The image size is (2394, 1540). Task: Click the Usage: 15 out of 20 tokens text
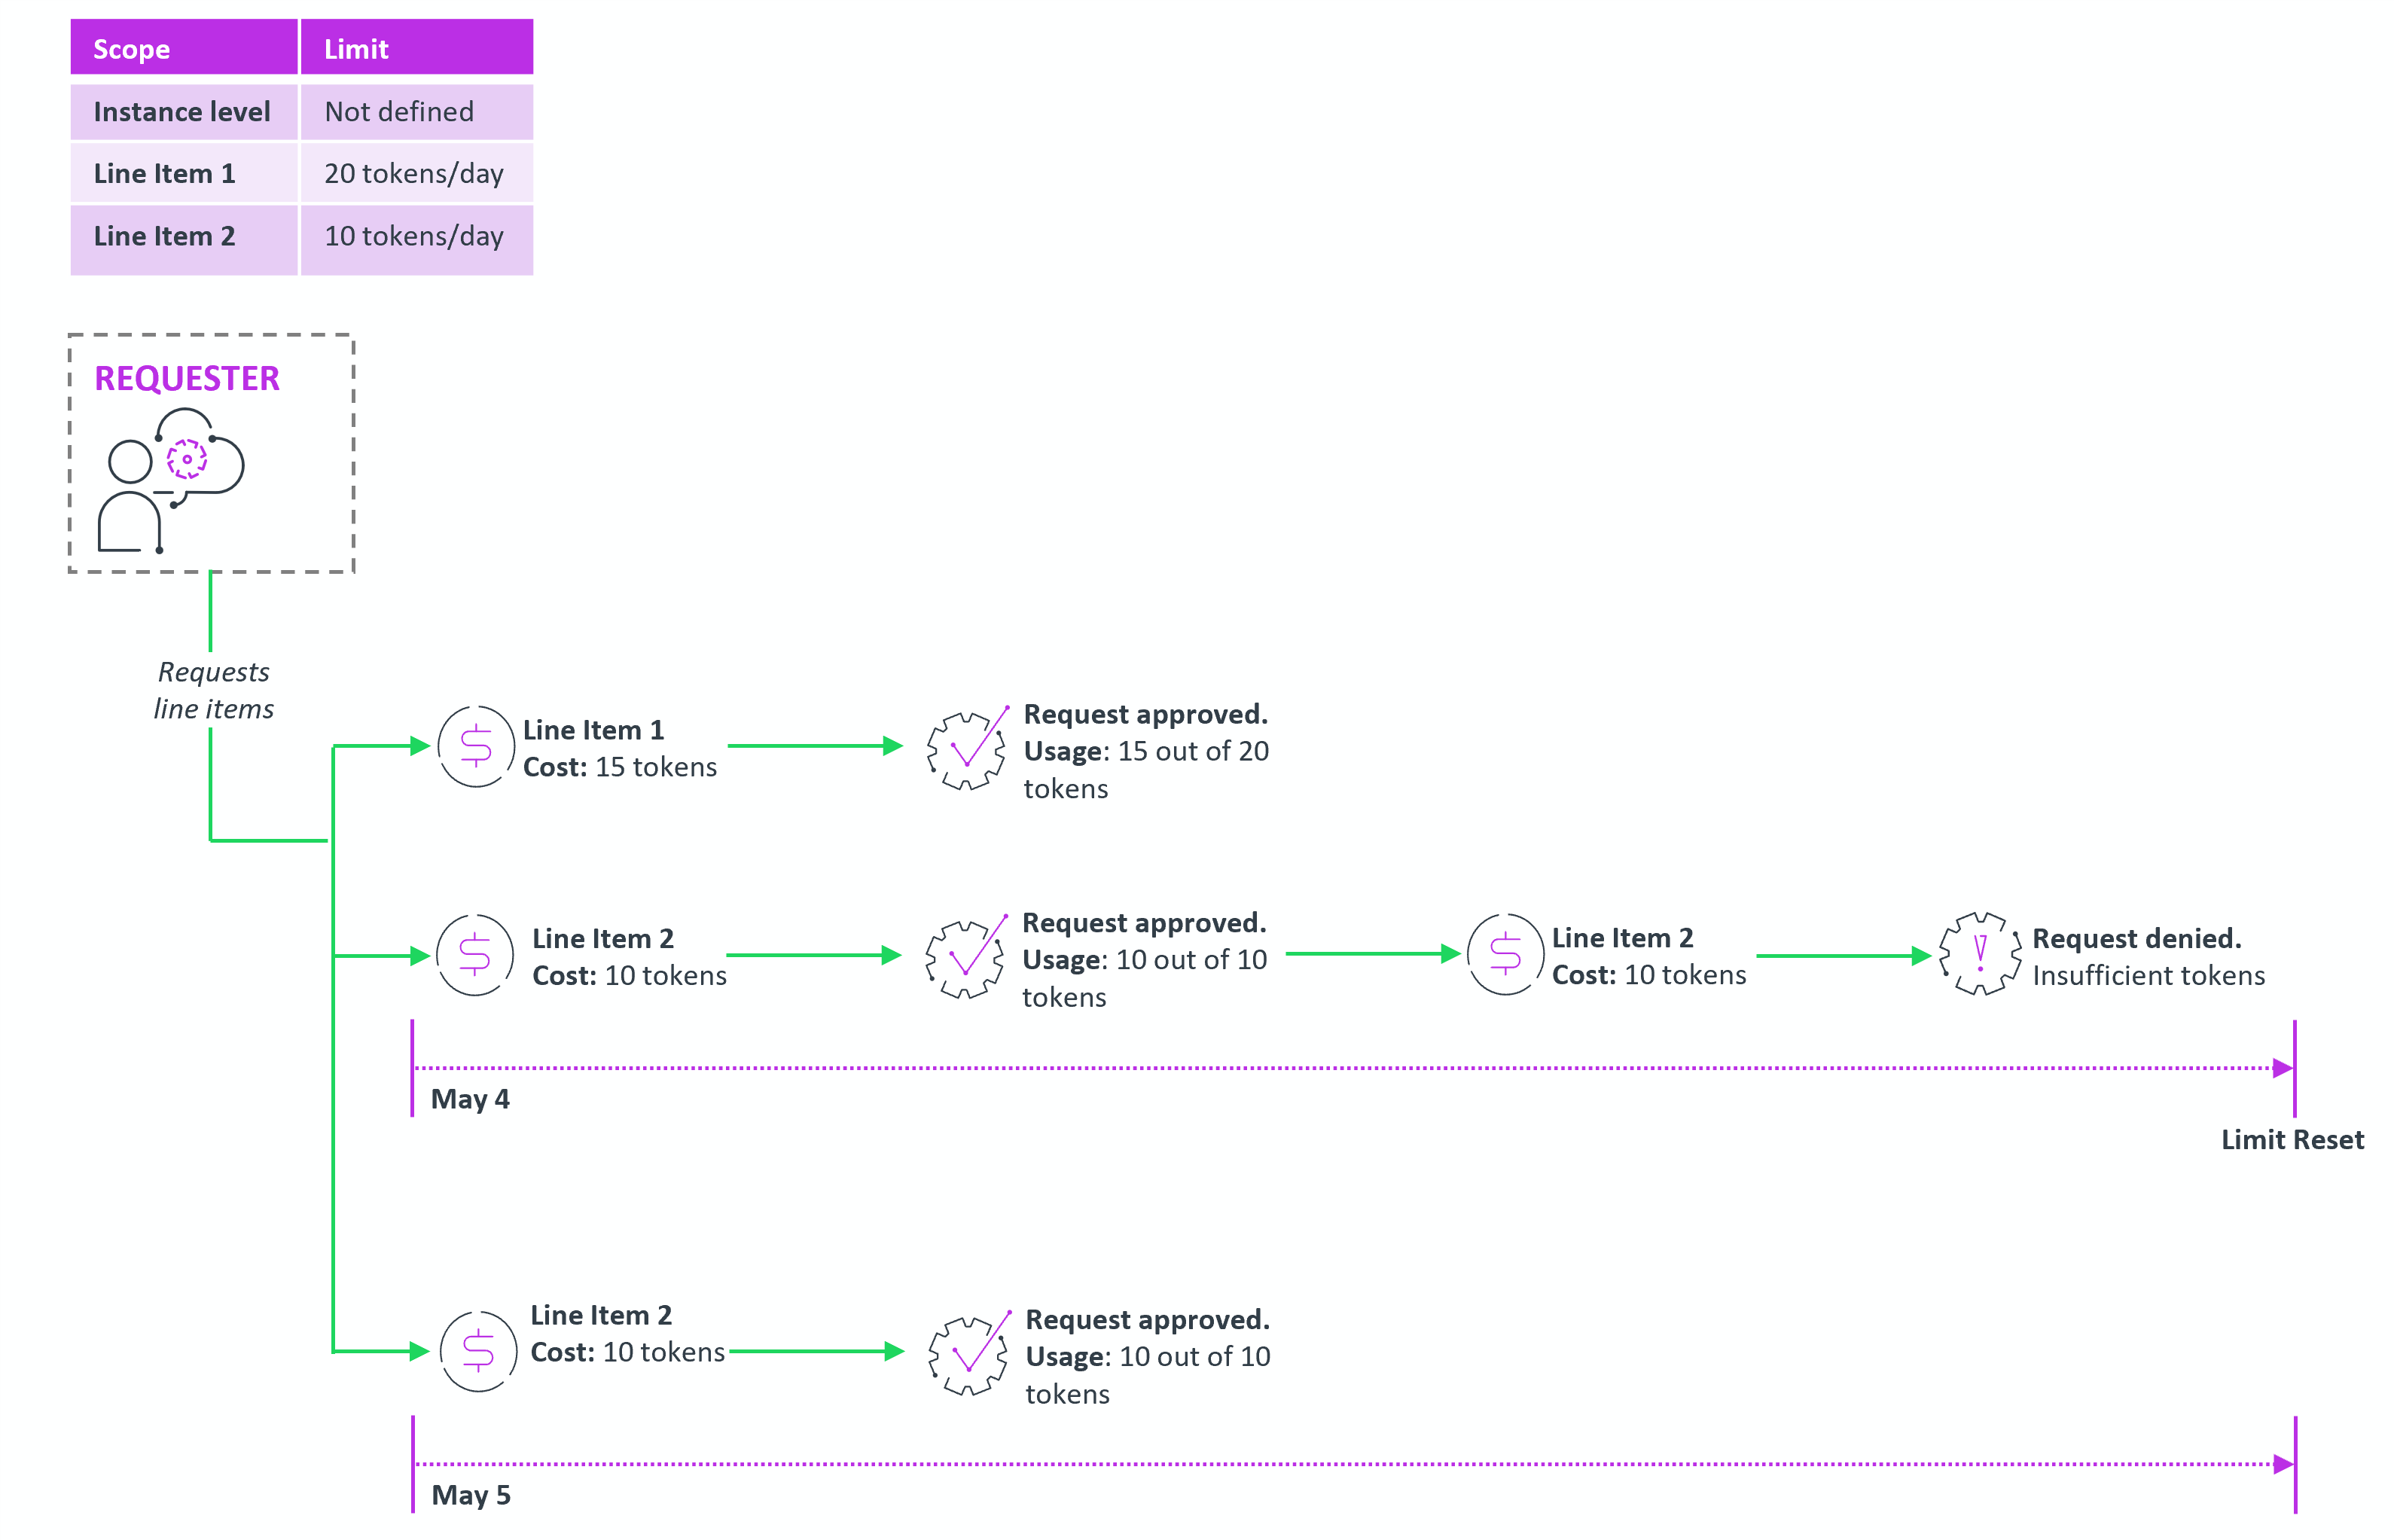pyautogui.click(x=1146, y=770)
